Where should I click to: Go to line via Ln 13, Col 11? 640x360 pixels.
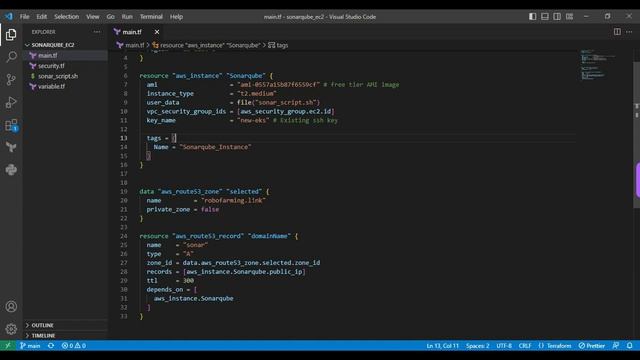[x=442, y=346]
